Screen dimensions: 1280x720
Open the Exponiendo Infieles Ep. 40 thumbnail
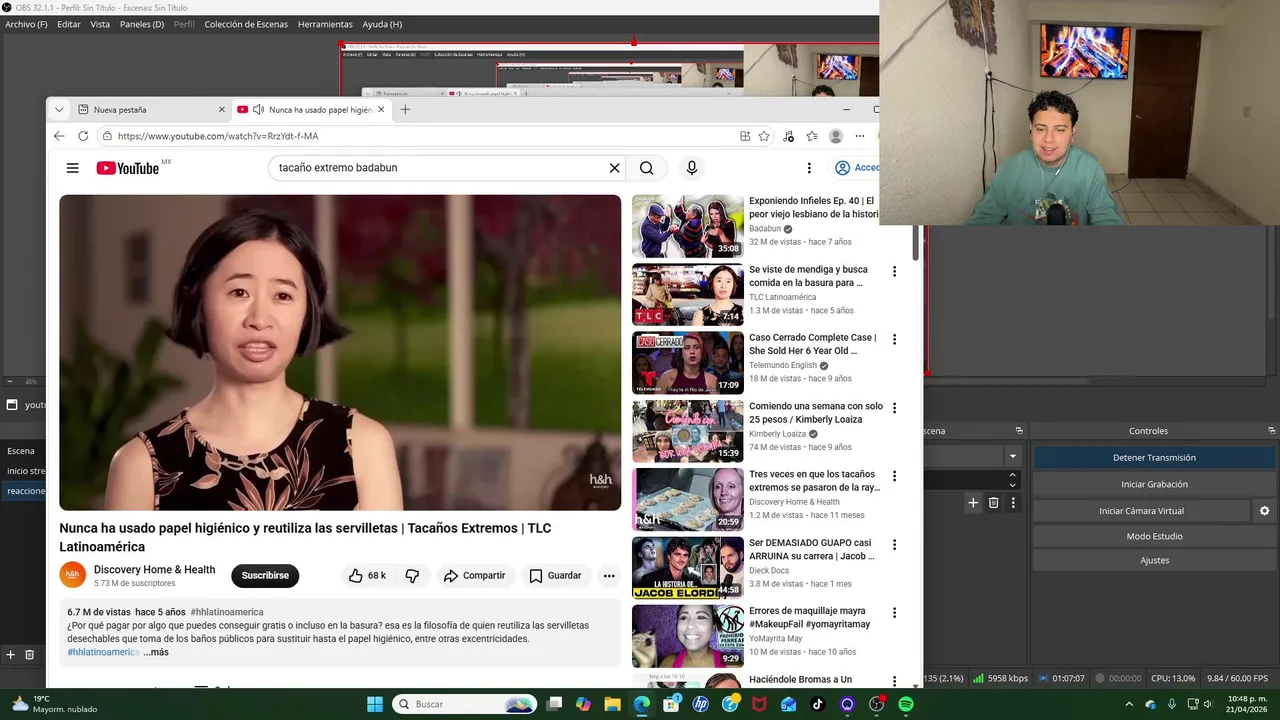click(x=687, y=226)
